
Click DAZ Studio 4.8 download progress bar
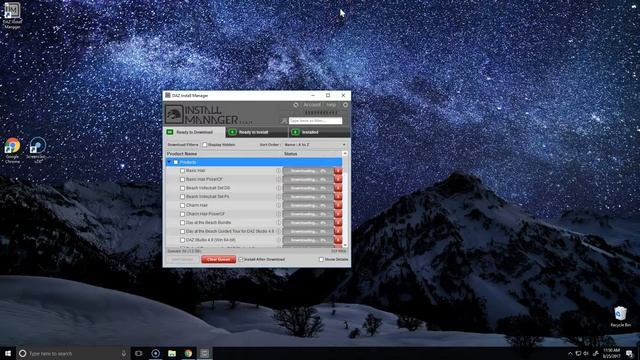click(x=308, y=240)
